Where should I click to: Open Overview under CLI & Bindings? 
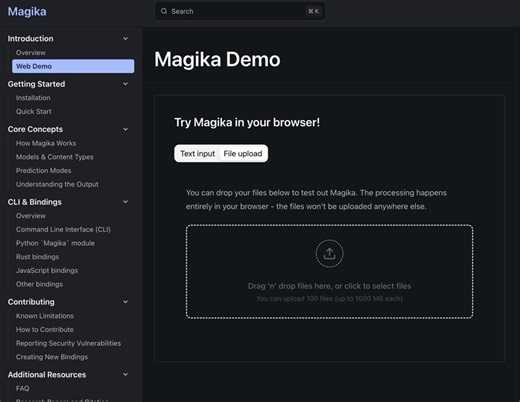point(31,216)
